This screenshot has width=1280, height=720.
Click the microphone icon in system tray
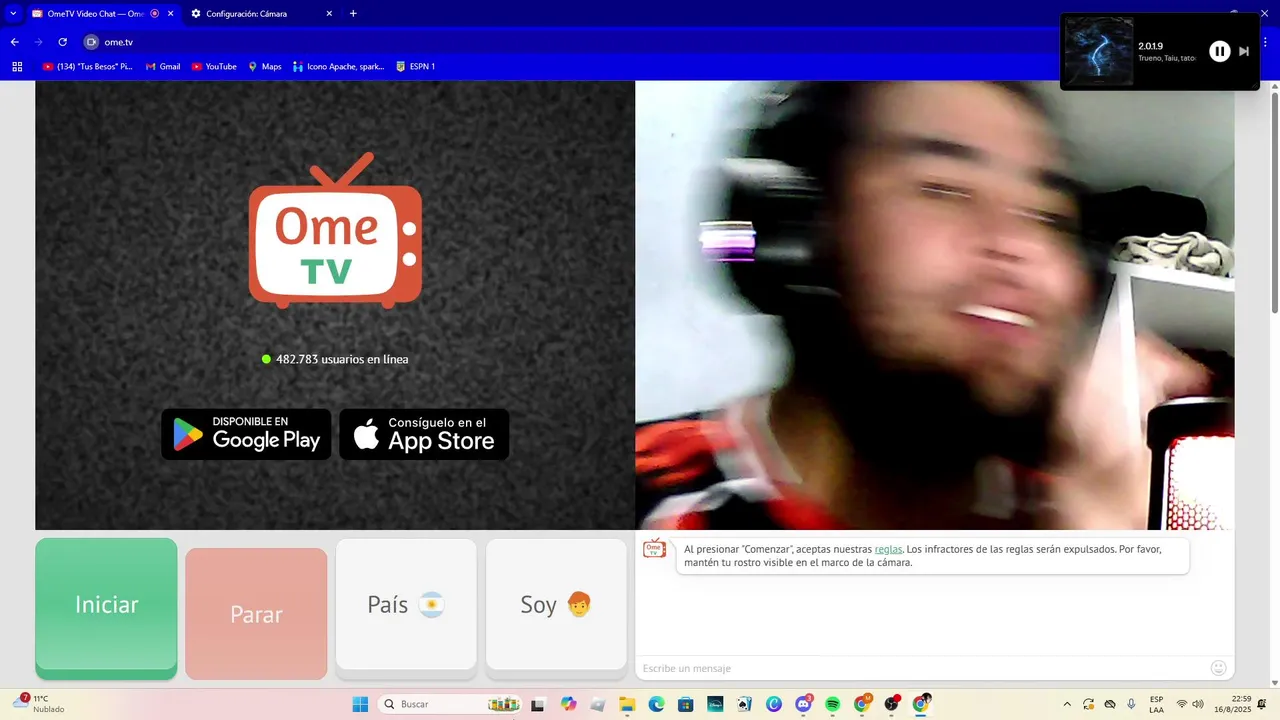point(1131,704)
